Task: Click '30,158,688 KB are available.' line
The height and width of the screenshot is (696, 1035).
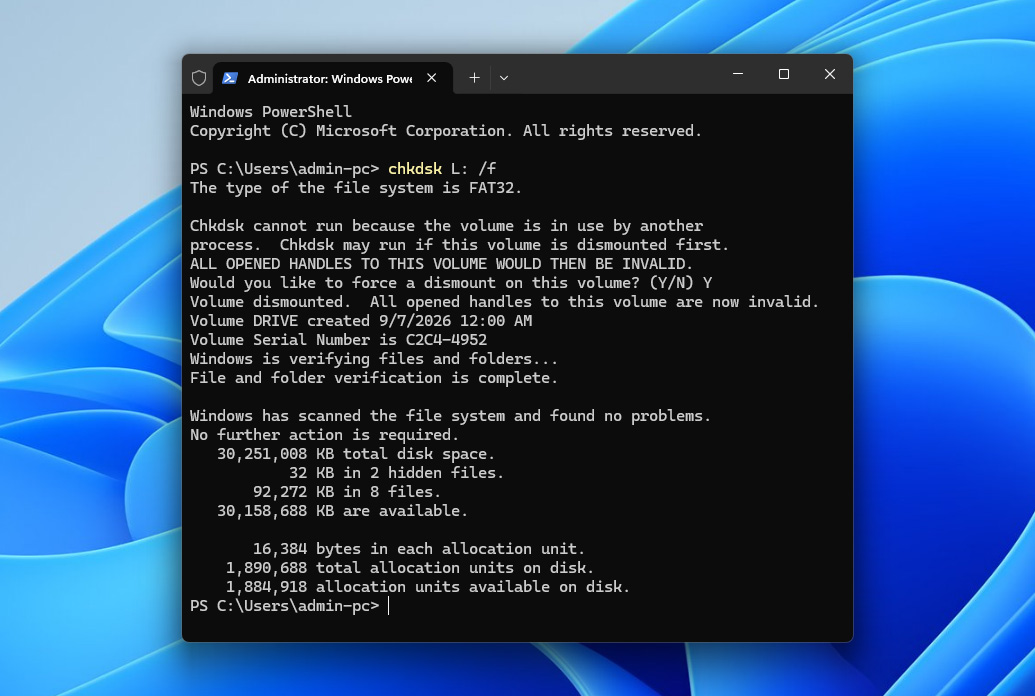Action: (x=342, y=512)
